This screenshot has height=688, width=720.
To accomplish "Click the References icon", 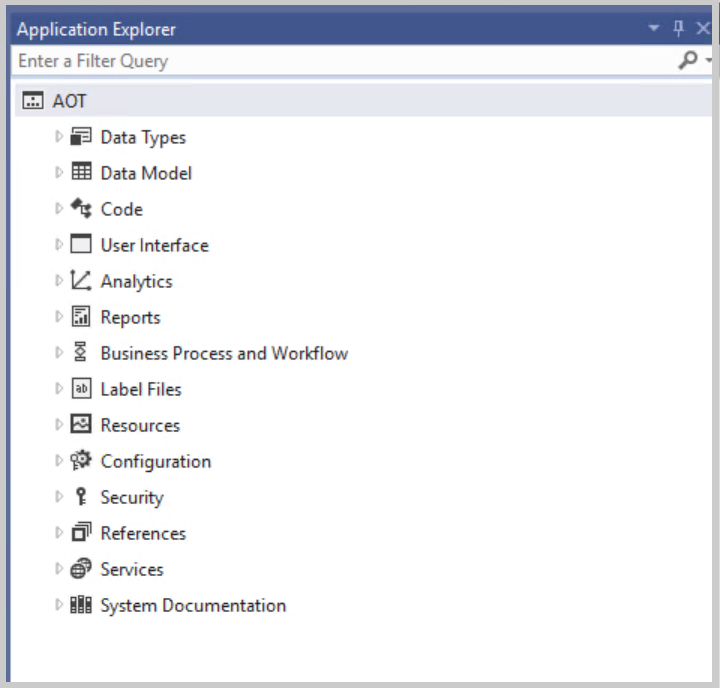I will pos(81,532).
